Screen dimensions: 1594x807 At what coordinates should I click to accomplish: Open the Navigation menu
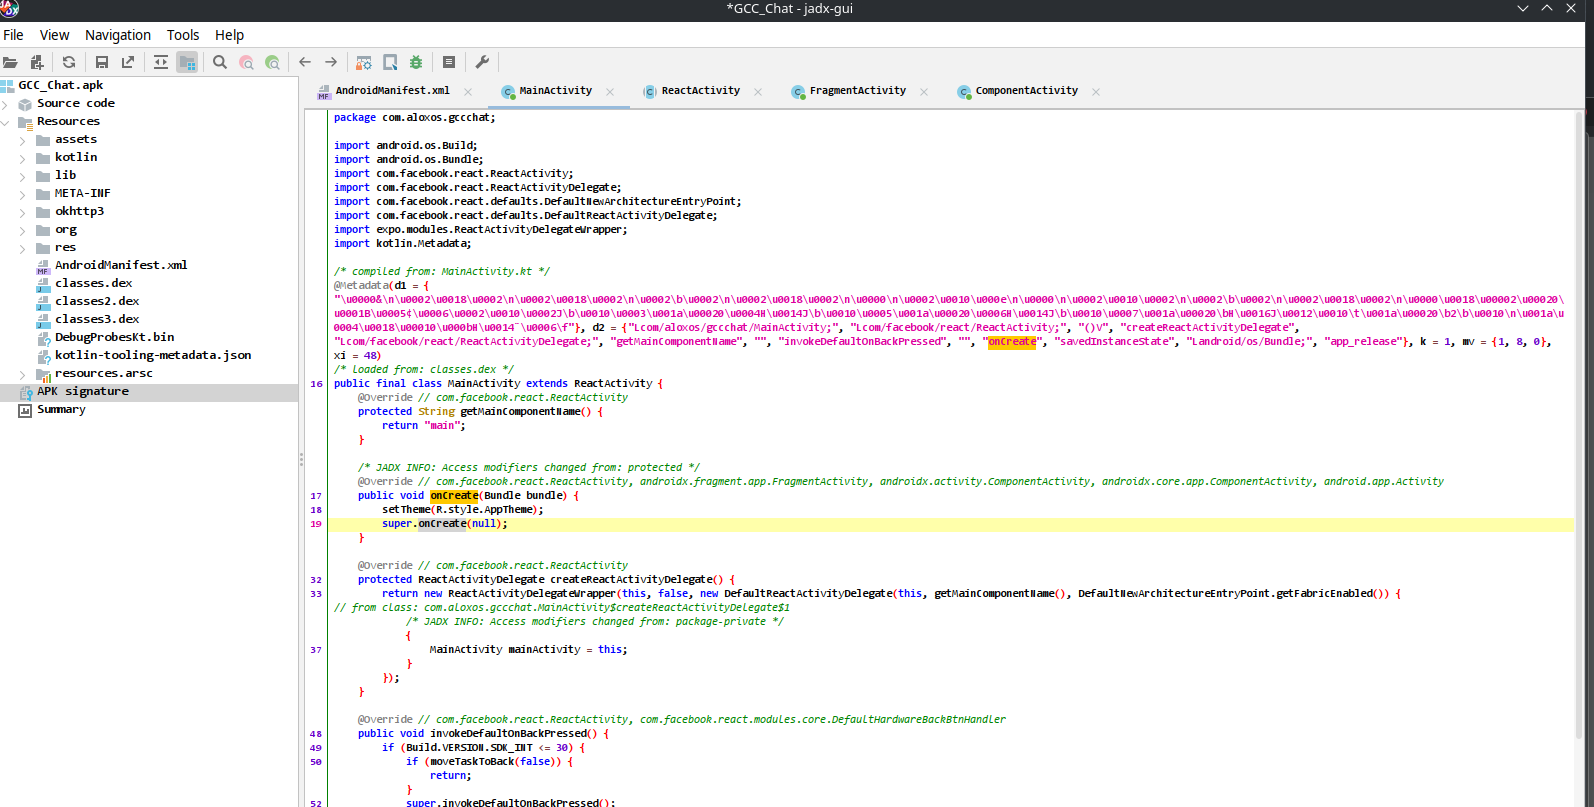(117, 35)
